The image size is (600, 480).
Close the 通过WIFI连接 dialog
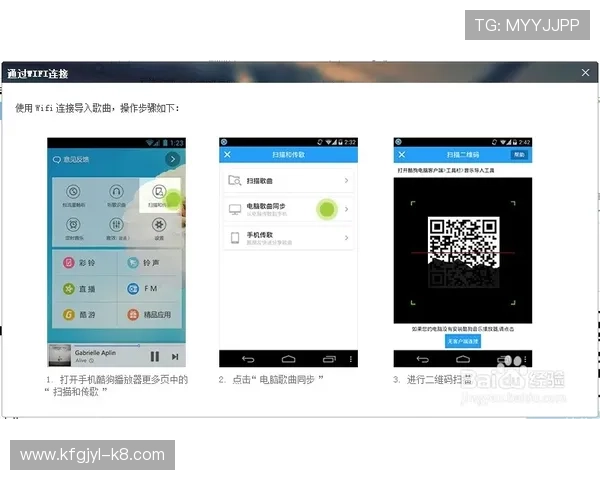coord(585,73)
